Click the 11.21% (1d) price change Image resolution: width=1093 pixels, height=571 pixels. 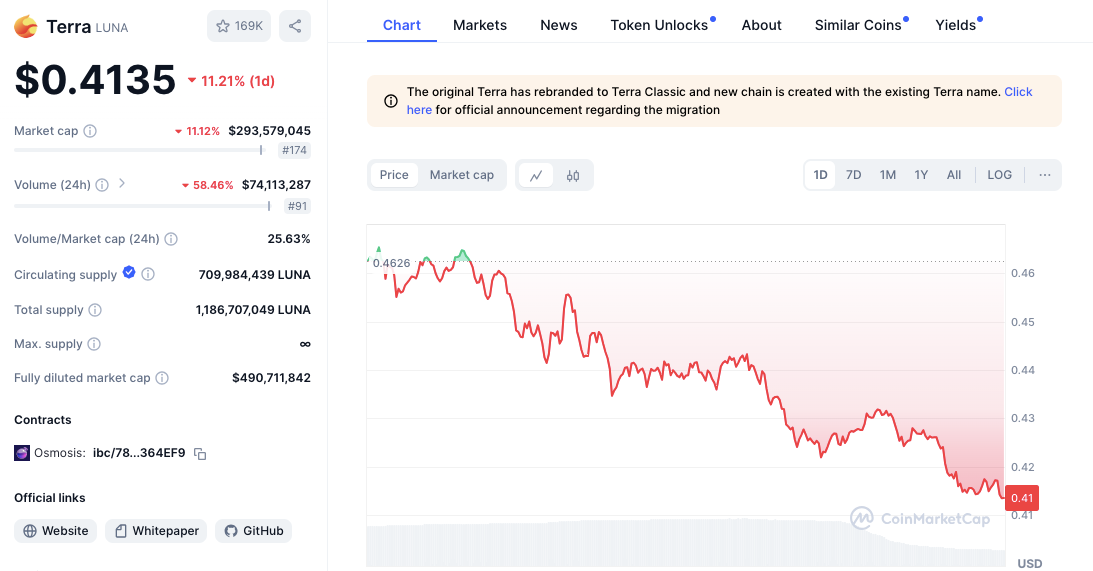231,82
